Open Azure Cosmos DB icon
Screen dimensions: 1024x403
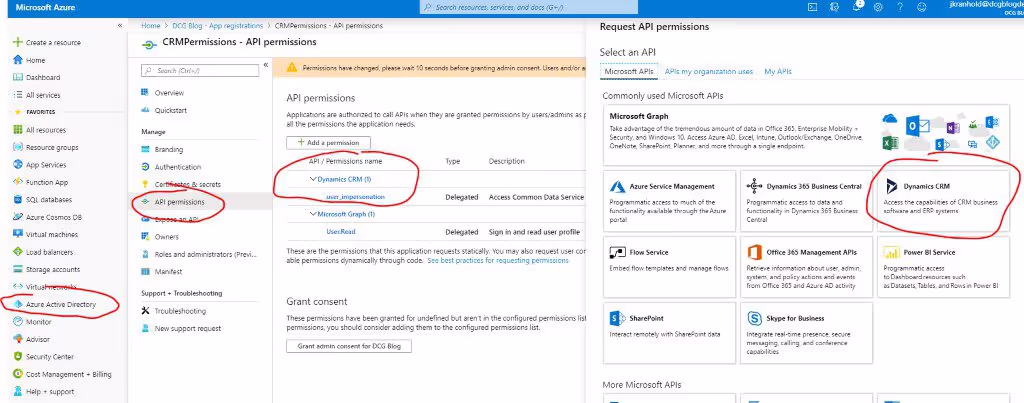pos(18,217)
